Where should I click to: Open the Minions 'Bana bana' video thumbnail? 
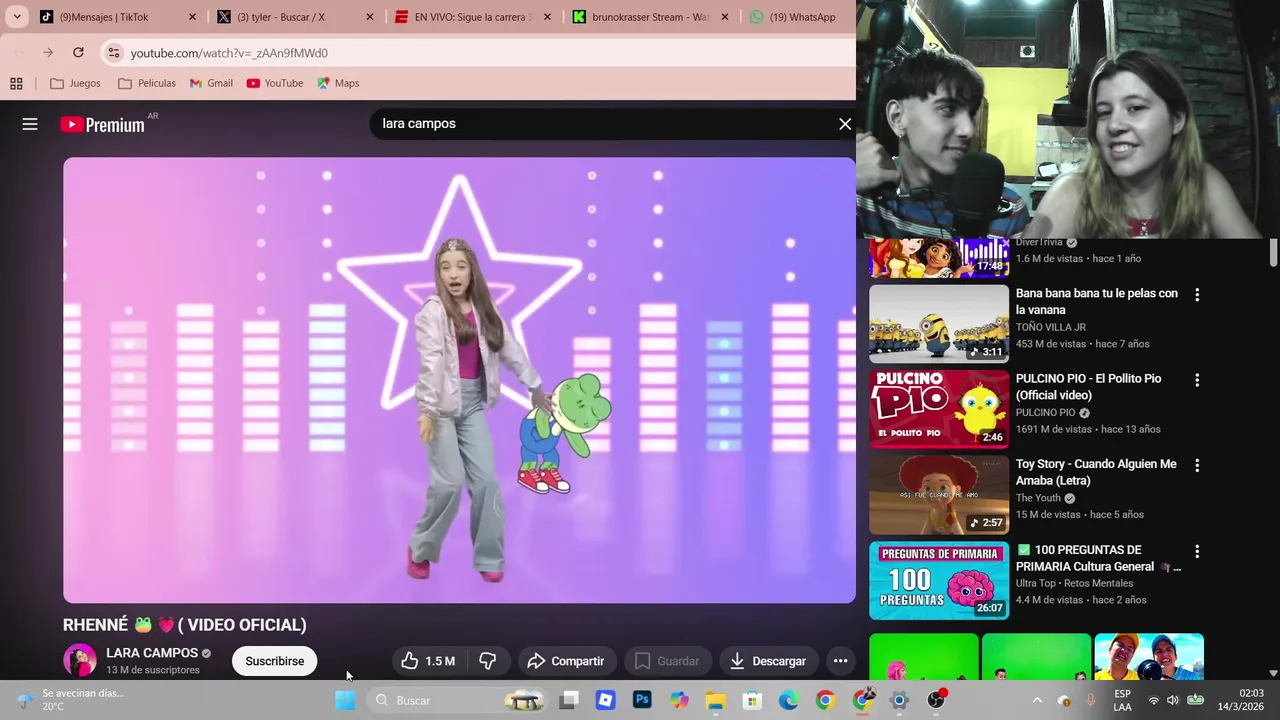[x=939, y=324]
